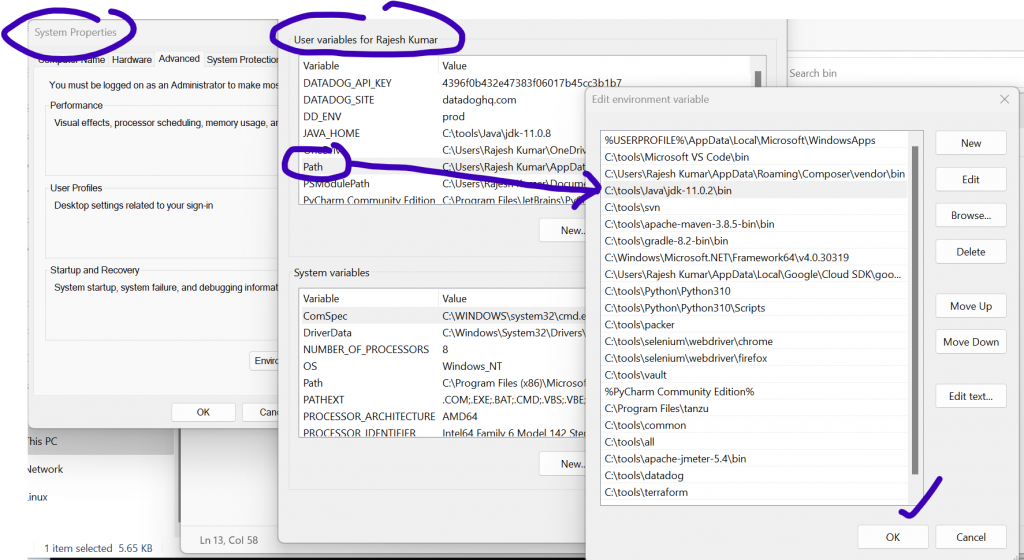Screen dimensions: 1024x560
Task: Open the System Protection tab
Action: pos(243,60)
